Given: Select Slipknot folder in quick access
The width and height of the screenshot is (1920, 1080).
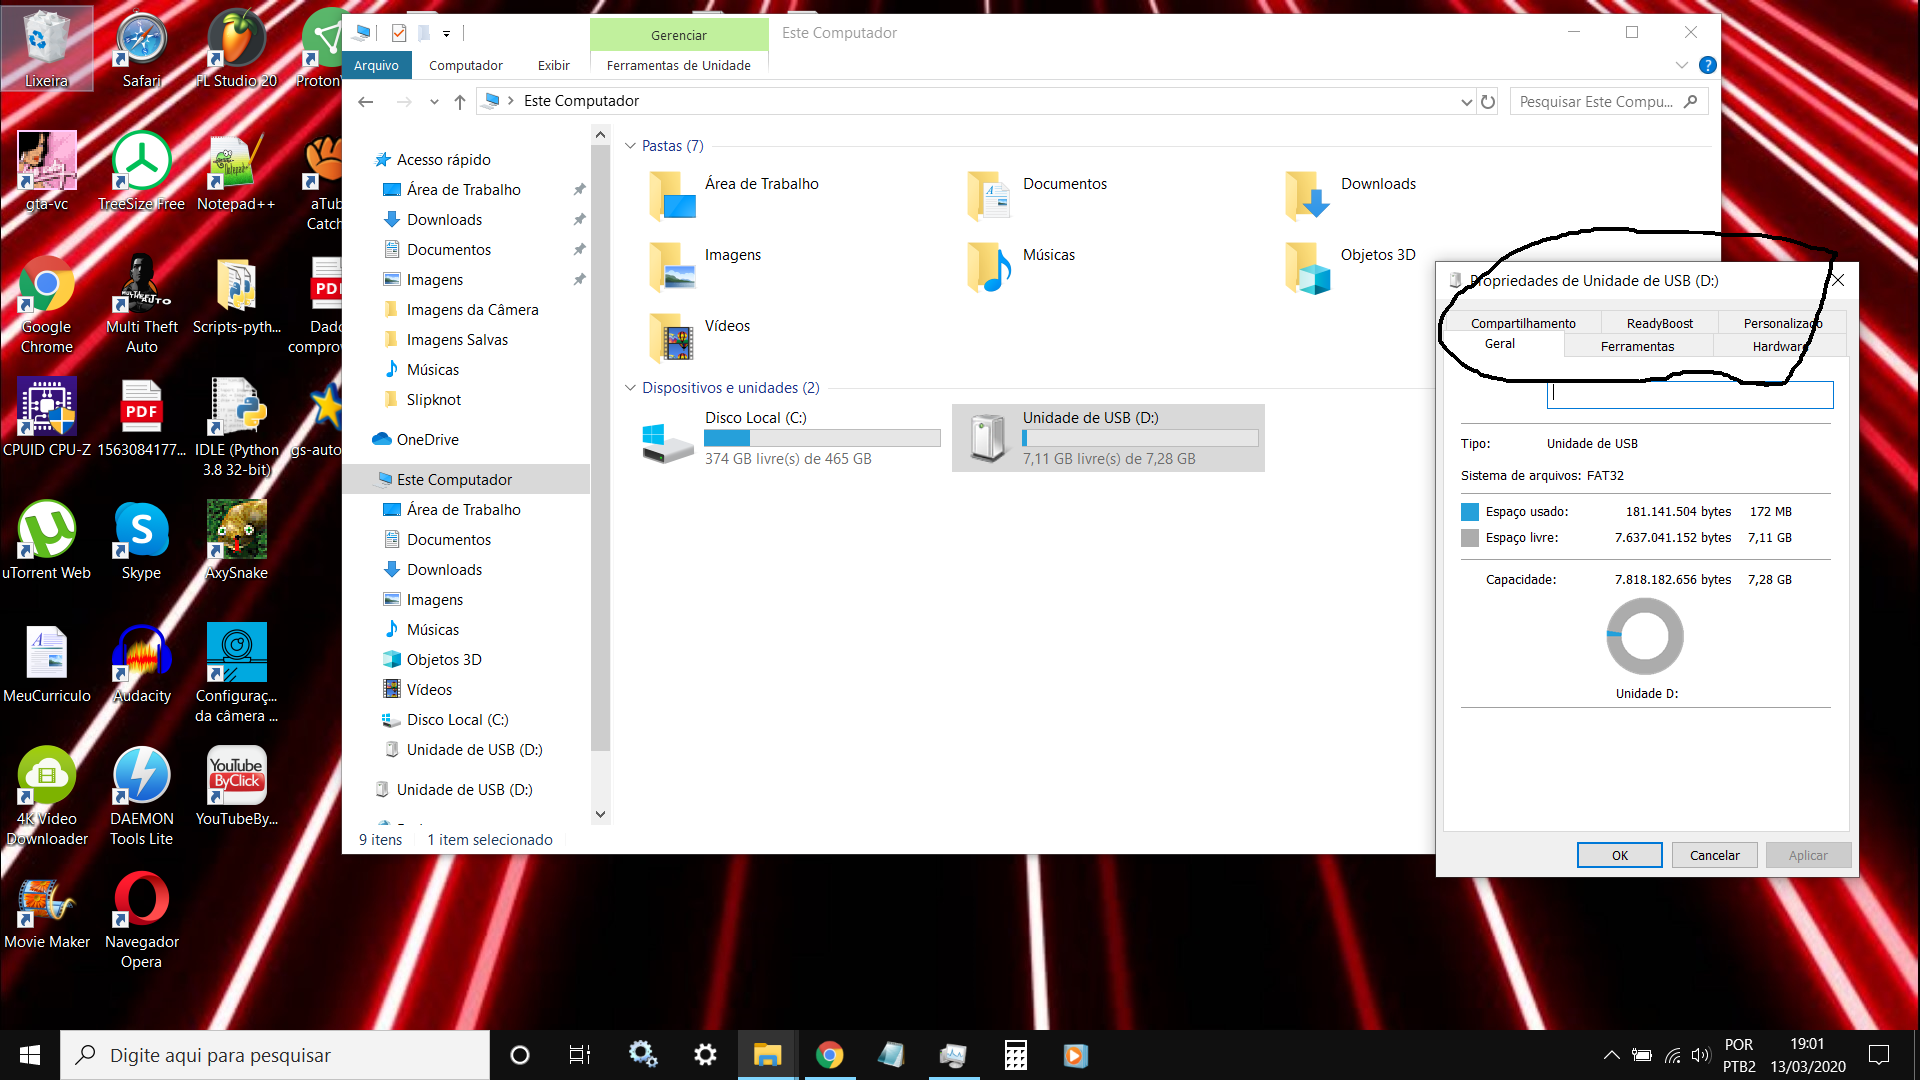Looking at the screenshot, I should pos(434,399).
